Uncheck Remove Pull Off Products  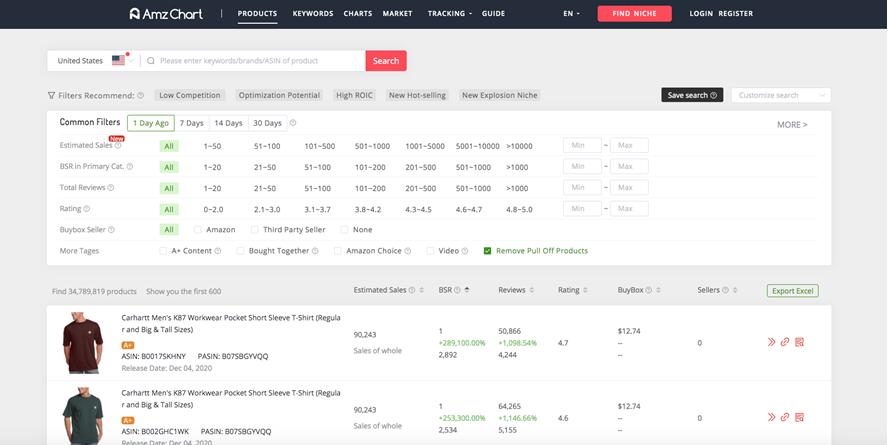tap(487, 251)
